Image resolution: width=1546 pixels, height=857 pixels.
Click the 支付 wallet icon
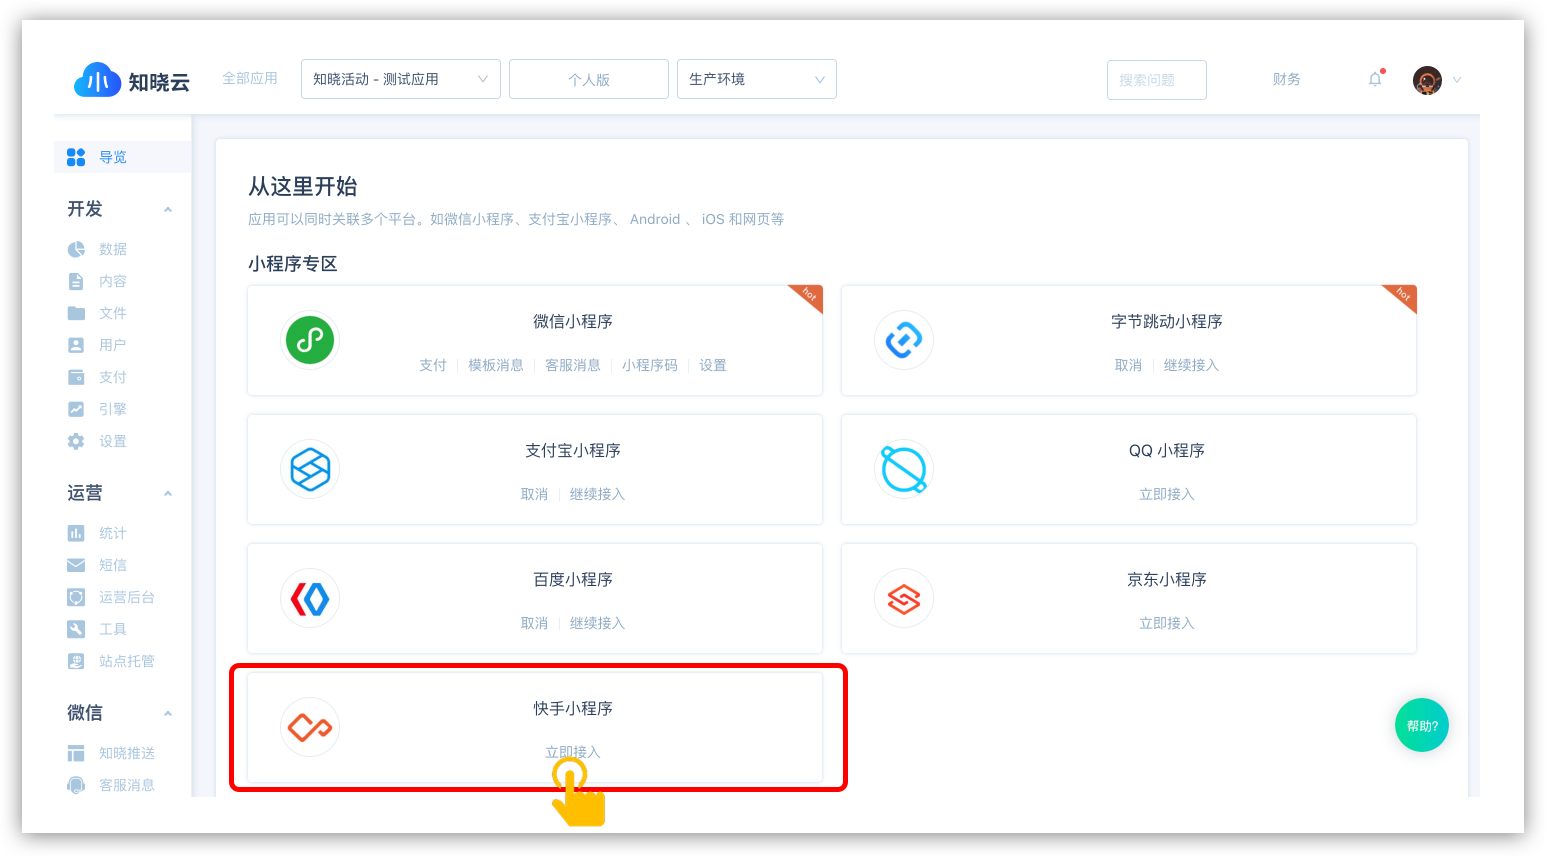pyautogui.click(x=76, y=377)
